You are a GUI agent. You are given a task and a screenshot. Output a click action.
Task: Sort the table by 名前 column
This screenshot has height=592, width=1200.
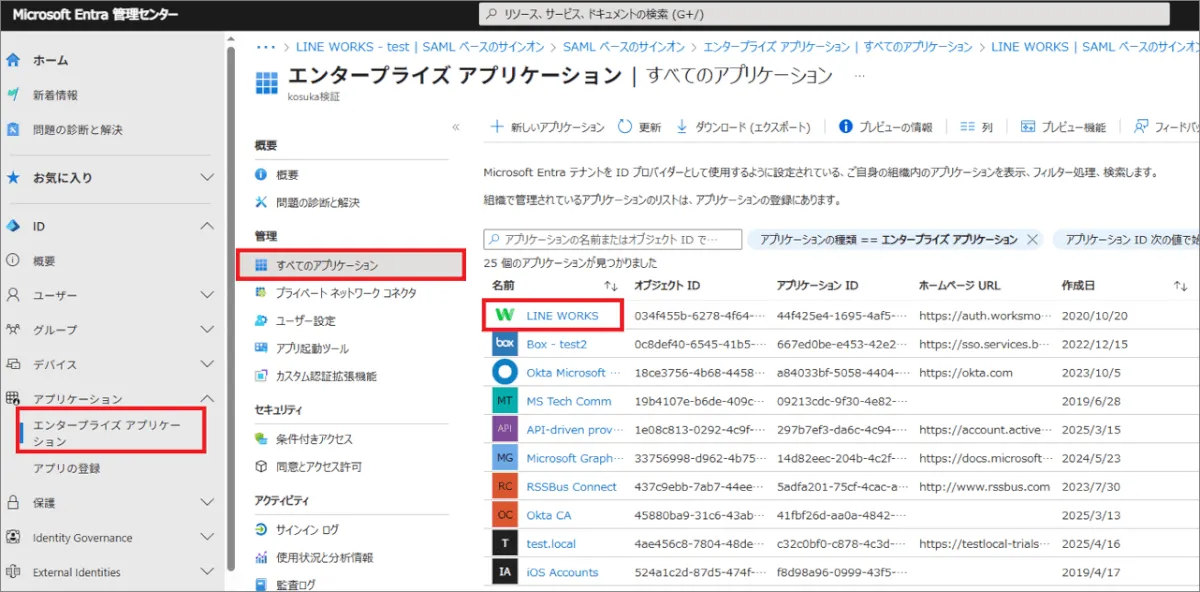coord(501,286)
